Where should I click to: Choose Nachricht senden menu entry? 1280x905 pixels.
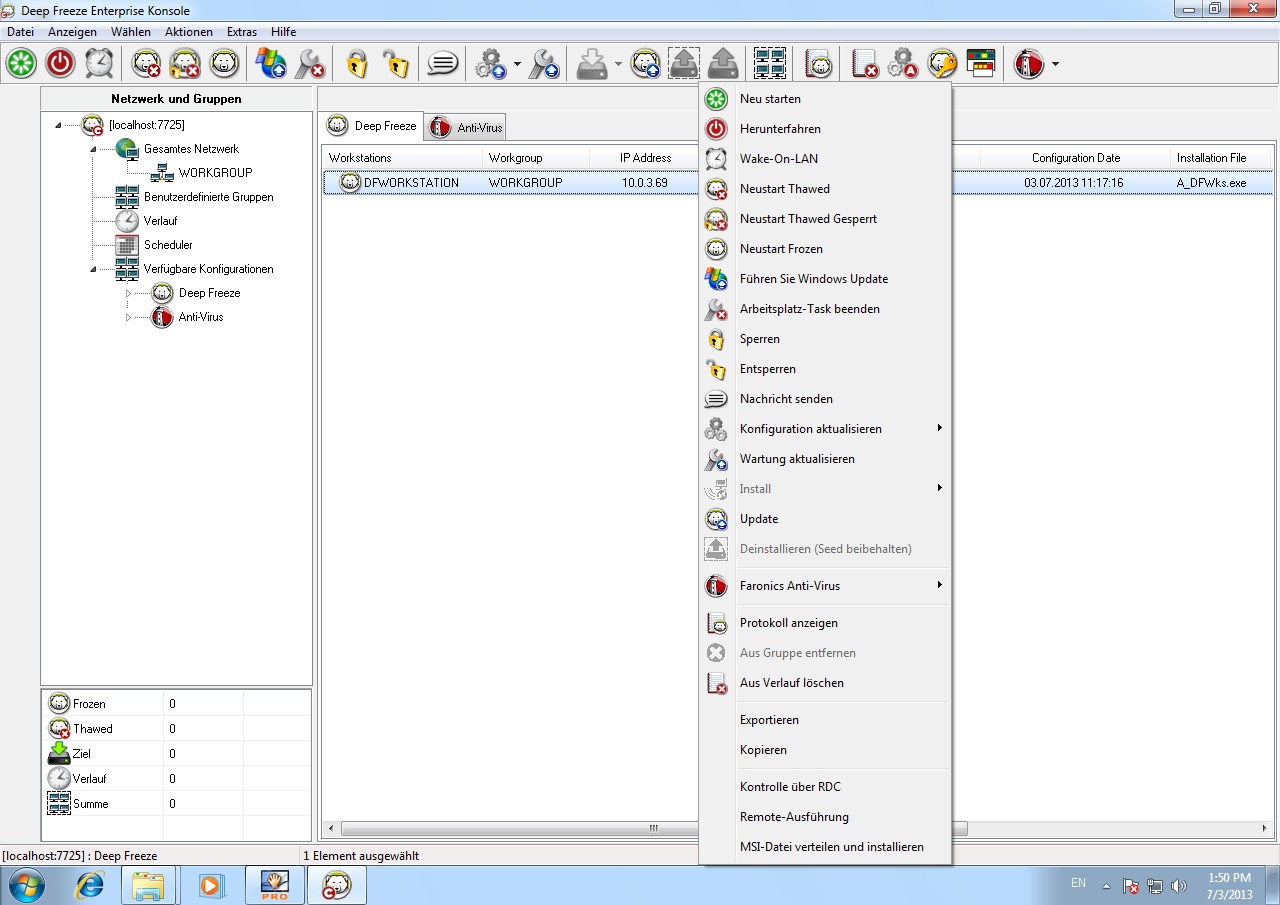(x=825, y=399)
